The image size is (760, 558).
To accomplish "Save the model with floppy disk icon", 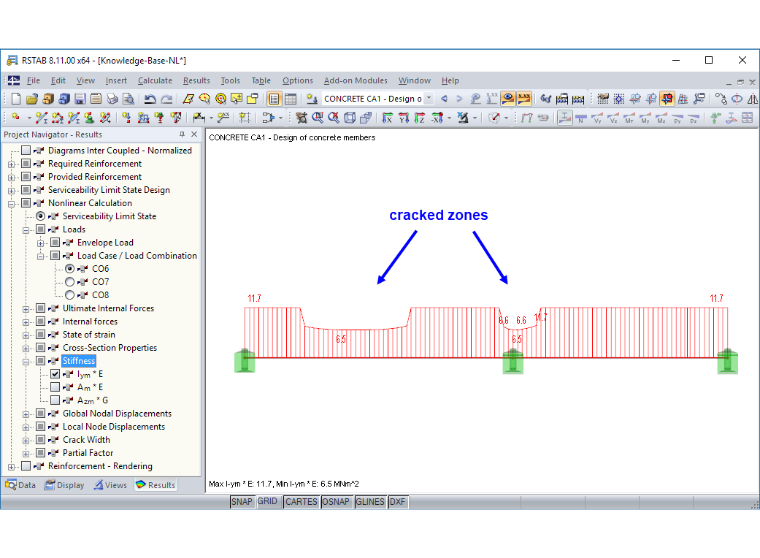I will click(80, 99).
